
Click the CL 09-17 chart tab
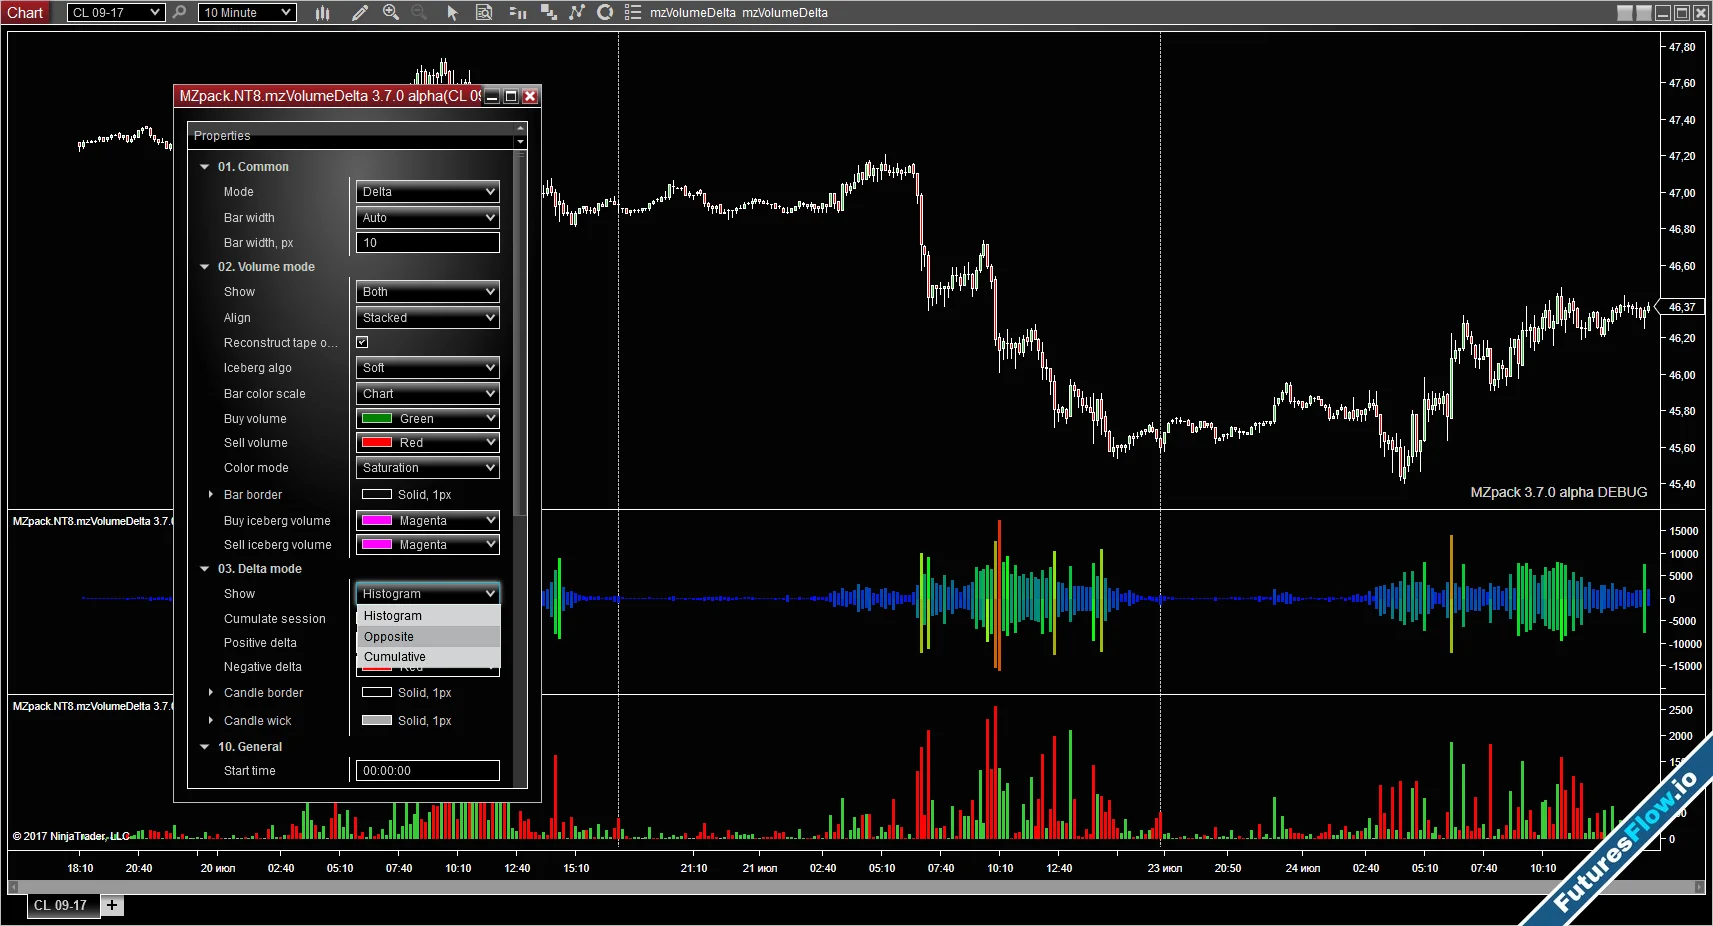pos(61,905)
